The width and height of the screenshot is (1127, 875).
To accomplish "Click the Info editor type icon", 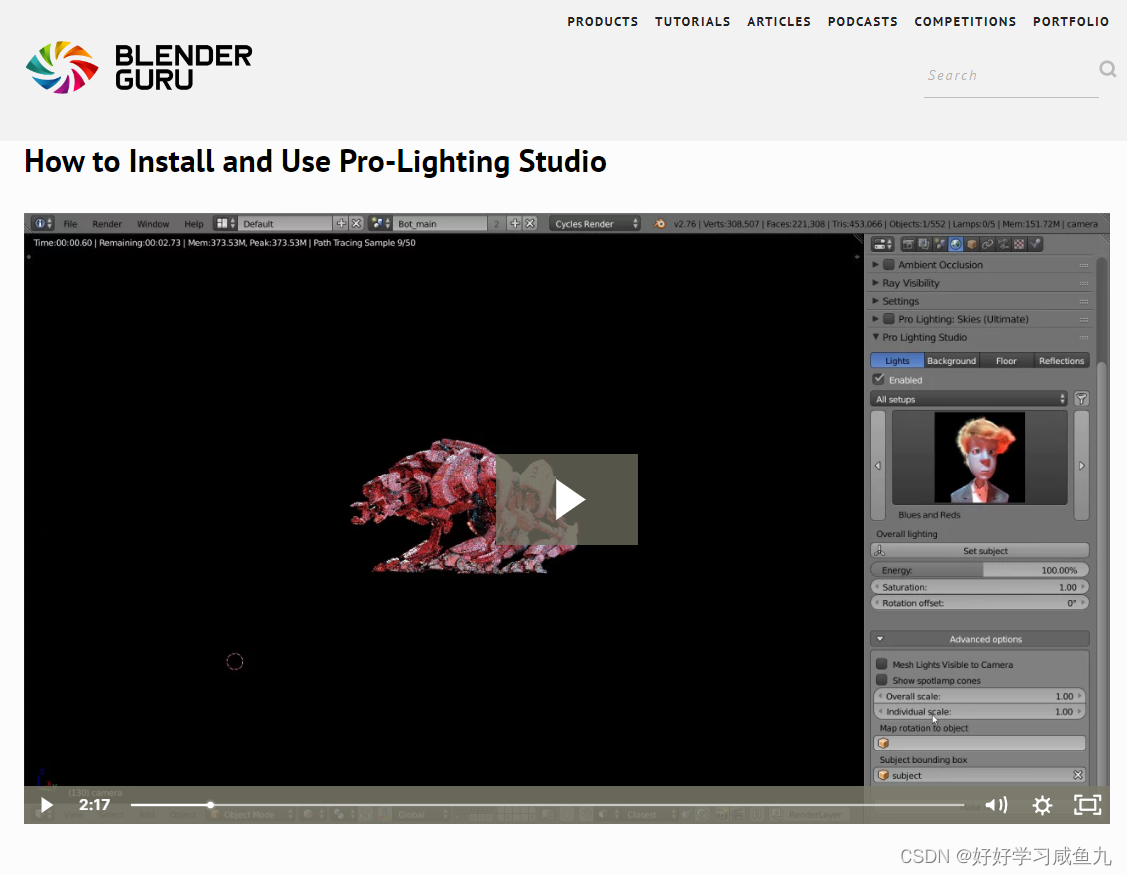I will click(x=43, y=224).
